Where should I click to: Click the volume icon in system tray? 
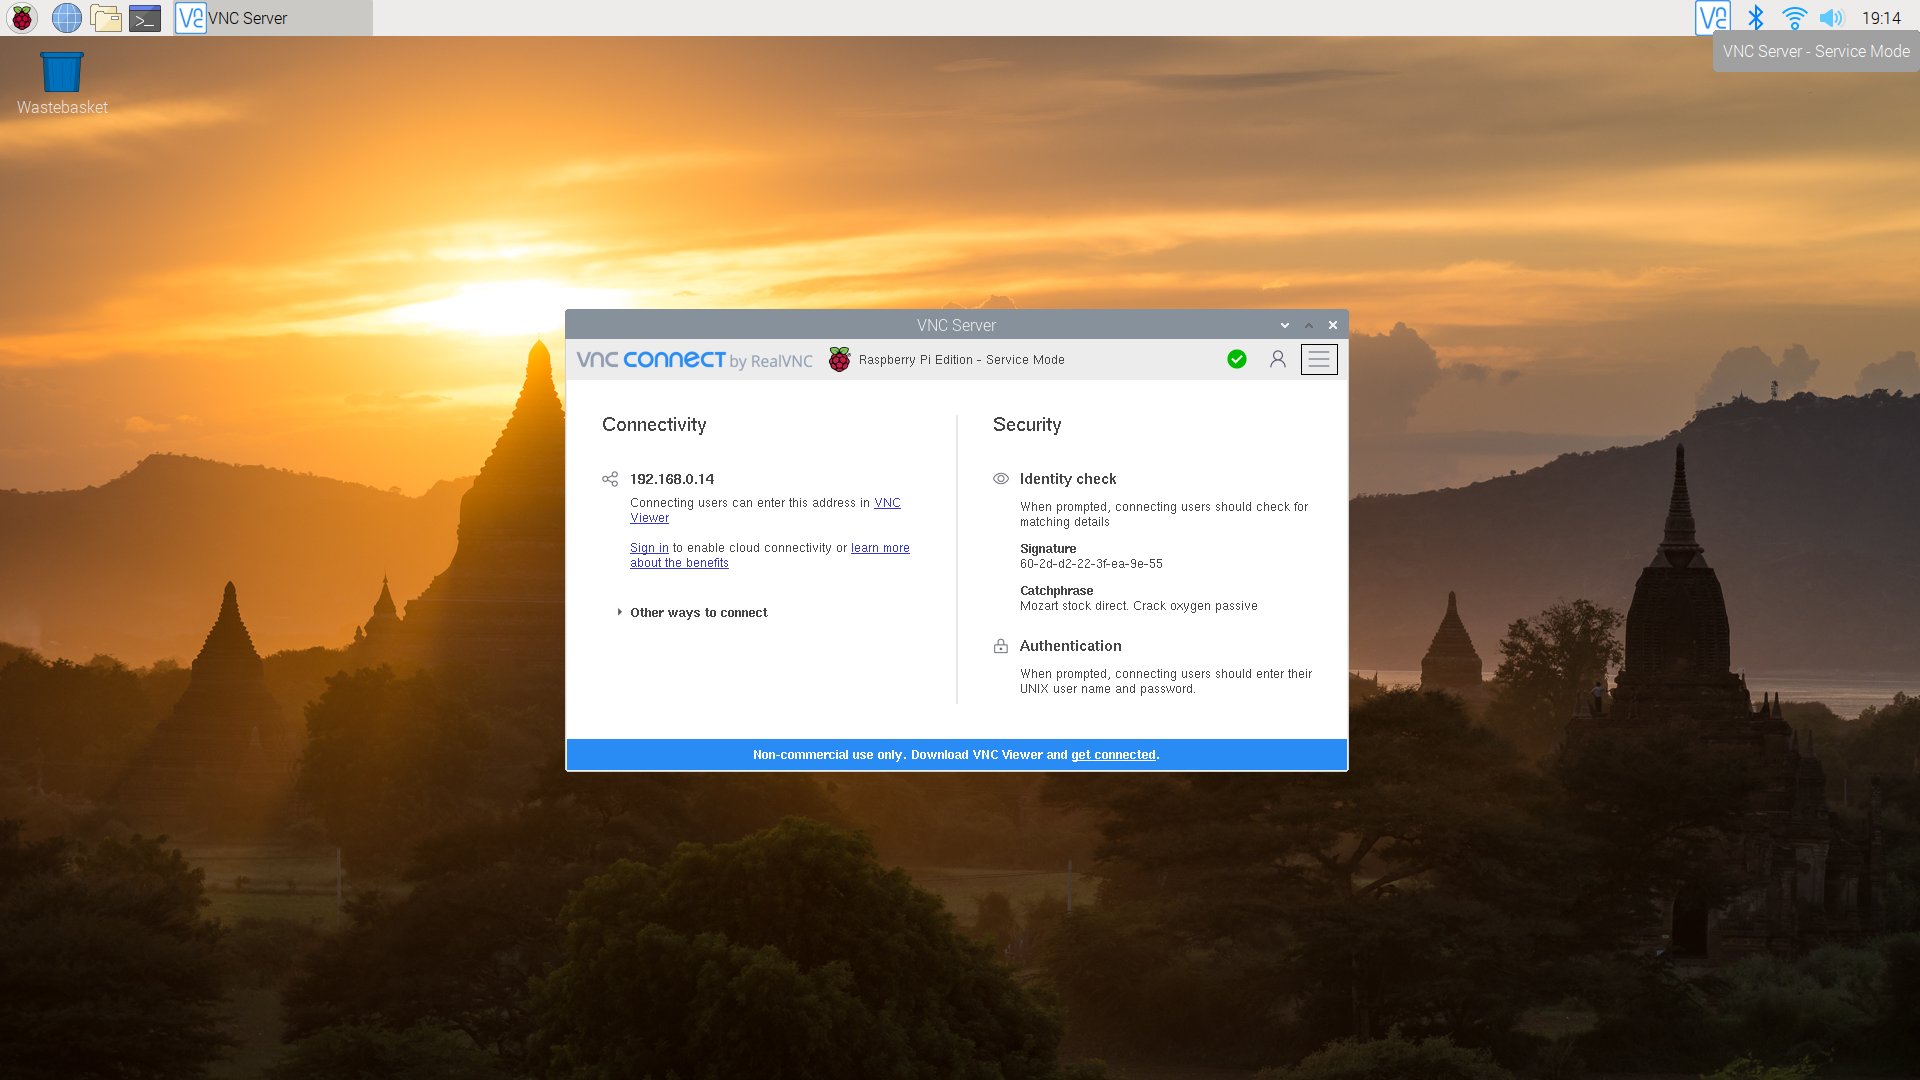coord(1833,17)
